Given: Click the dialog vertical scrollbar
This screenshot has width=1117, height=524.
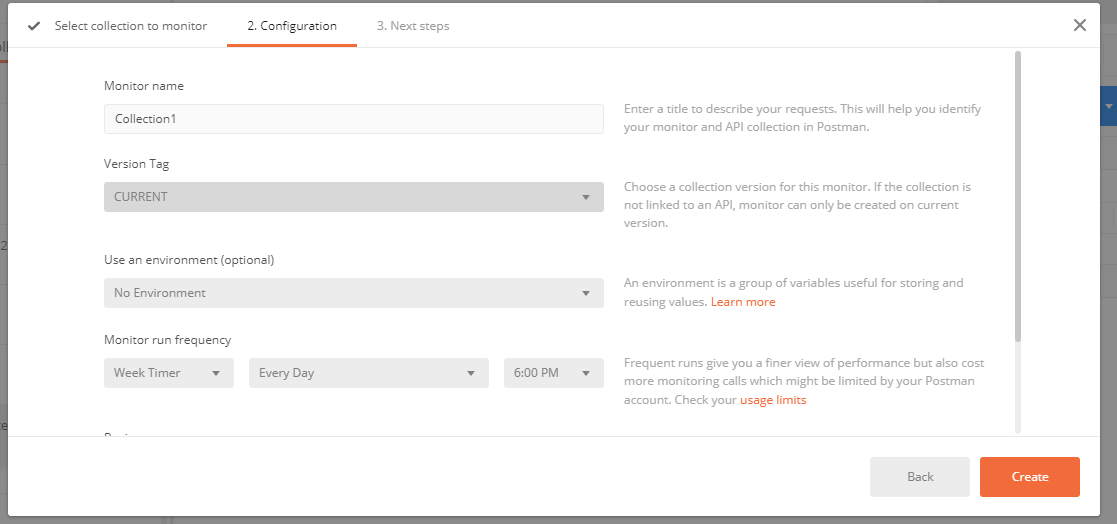Looking at the screenshot, I should (1018, 196).
